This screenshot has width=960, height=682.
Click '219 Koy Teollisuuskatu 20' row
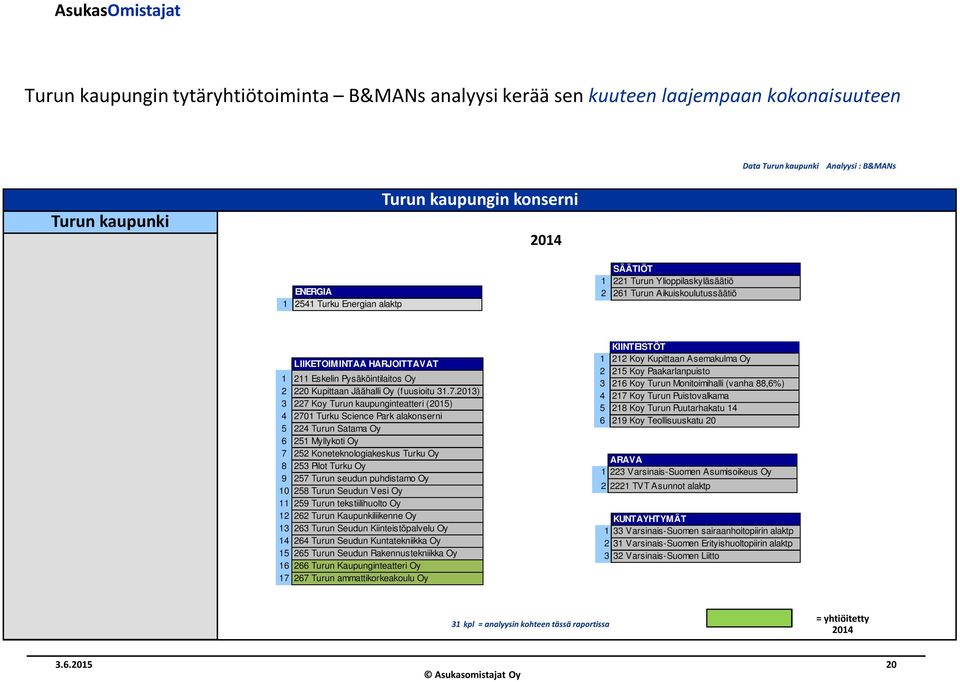pyautogui.click(x=704, y=421)
